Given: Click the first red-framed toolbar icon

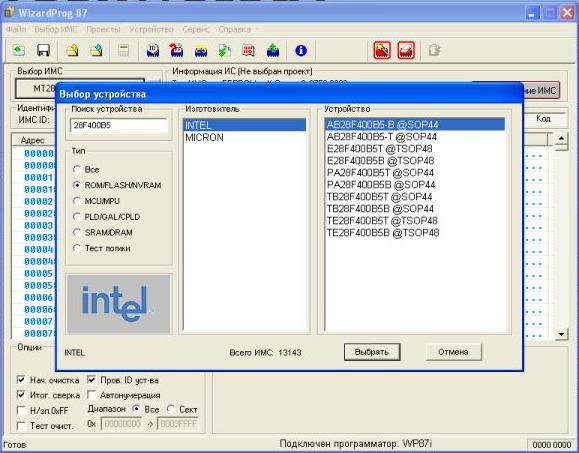Looking at the screenshot, I should coord(382,50).
